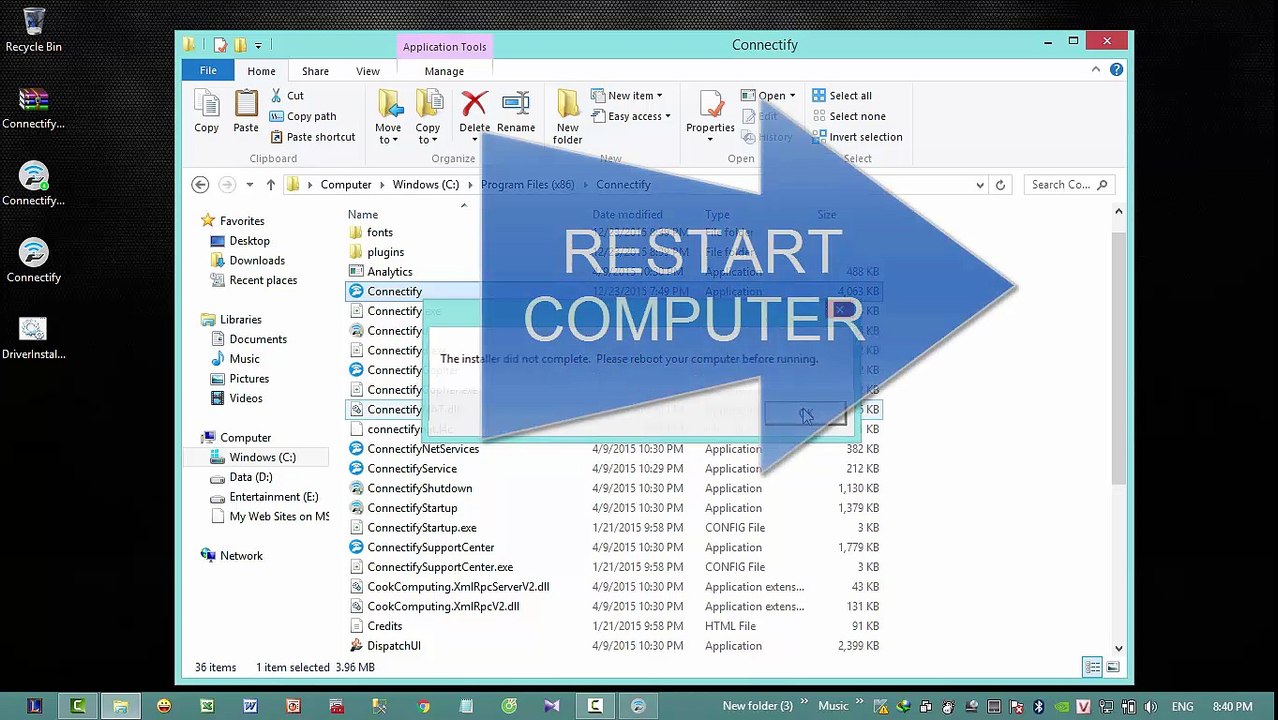Switch to details view layout toggle
The image size is (1278, 720).
point(1093,668)
